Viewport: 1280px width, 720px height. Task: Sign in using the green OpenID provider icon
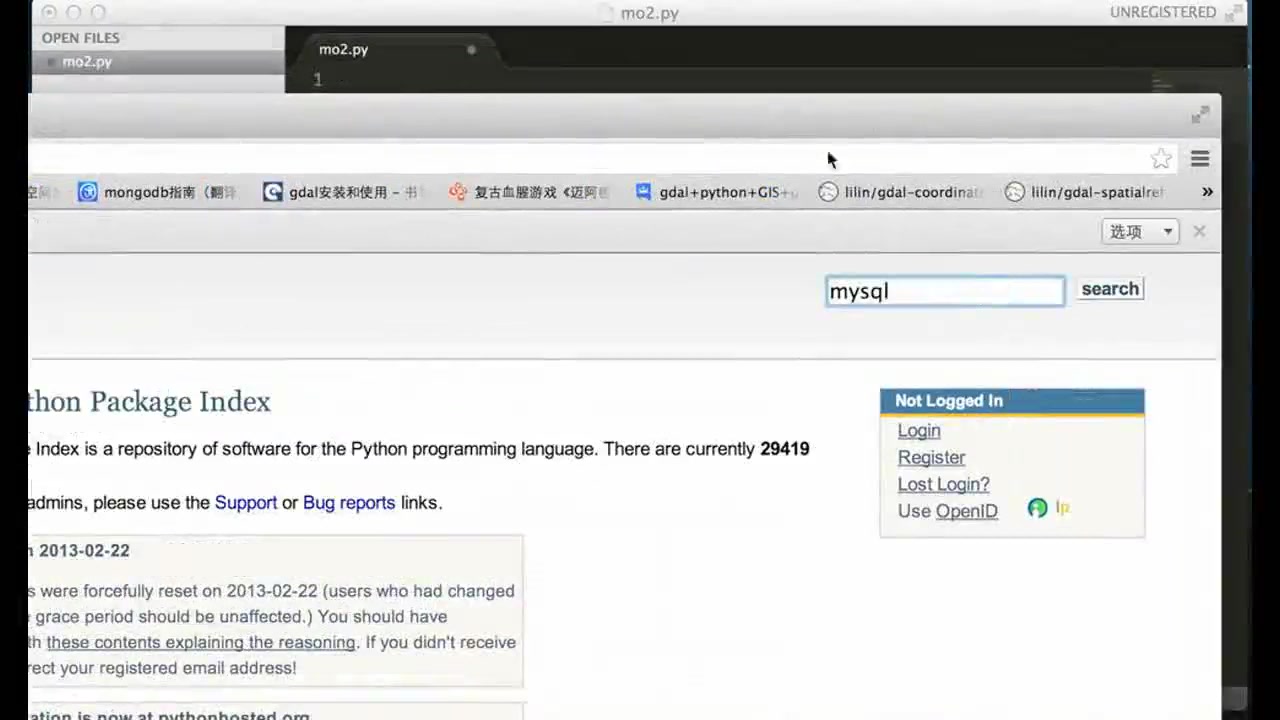coord(1037,508)
